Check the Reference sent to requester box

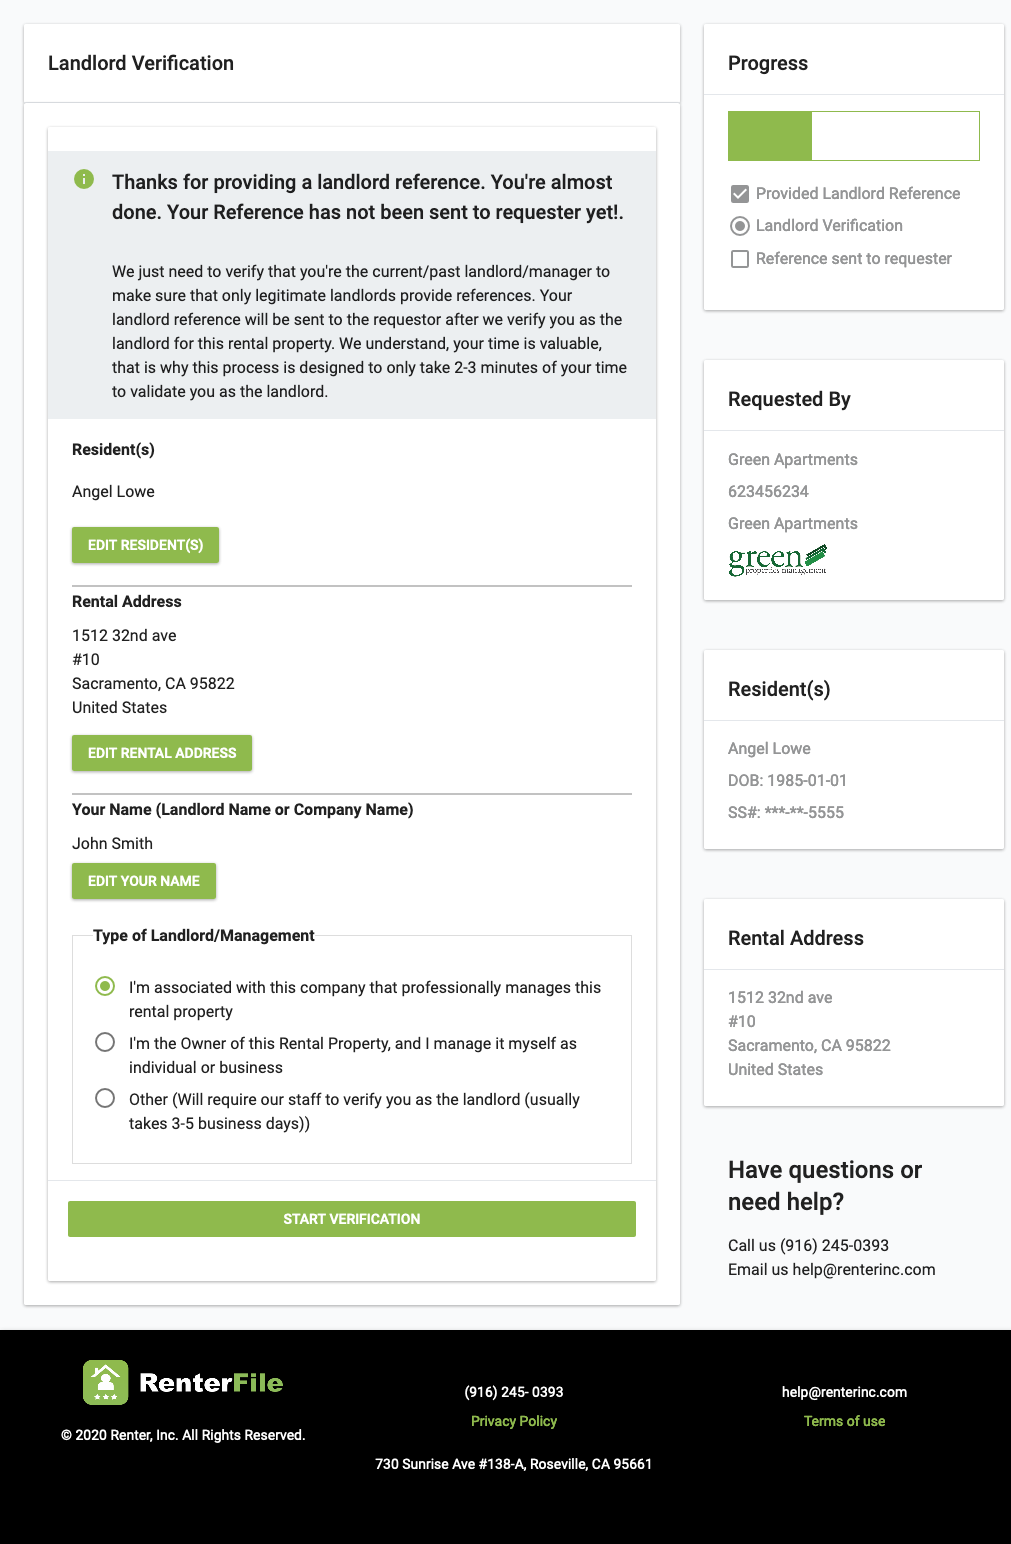click(x=740, y=259)
